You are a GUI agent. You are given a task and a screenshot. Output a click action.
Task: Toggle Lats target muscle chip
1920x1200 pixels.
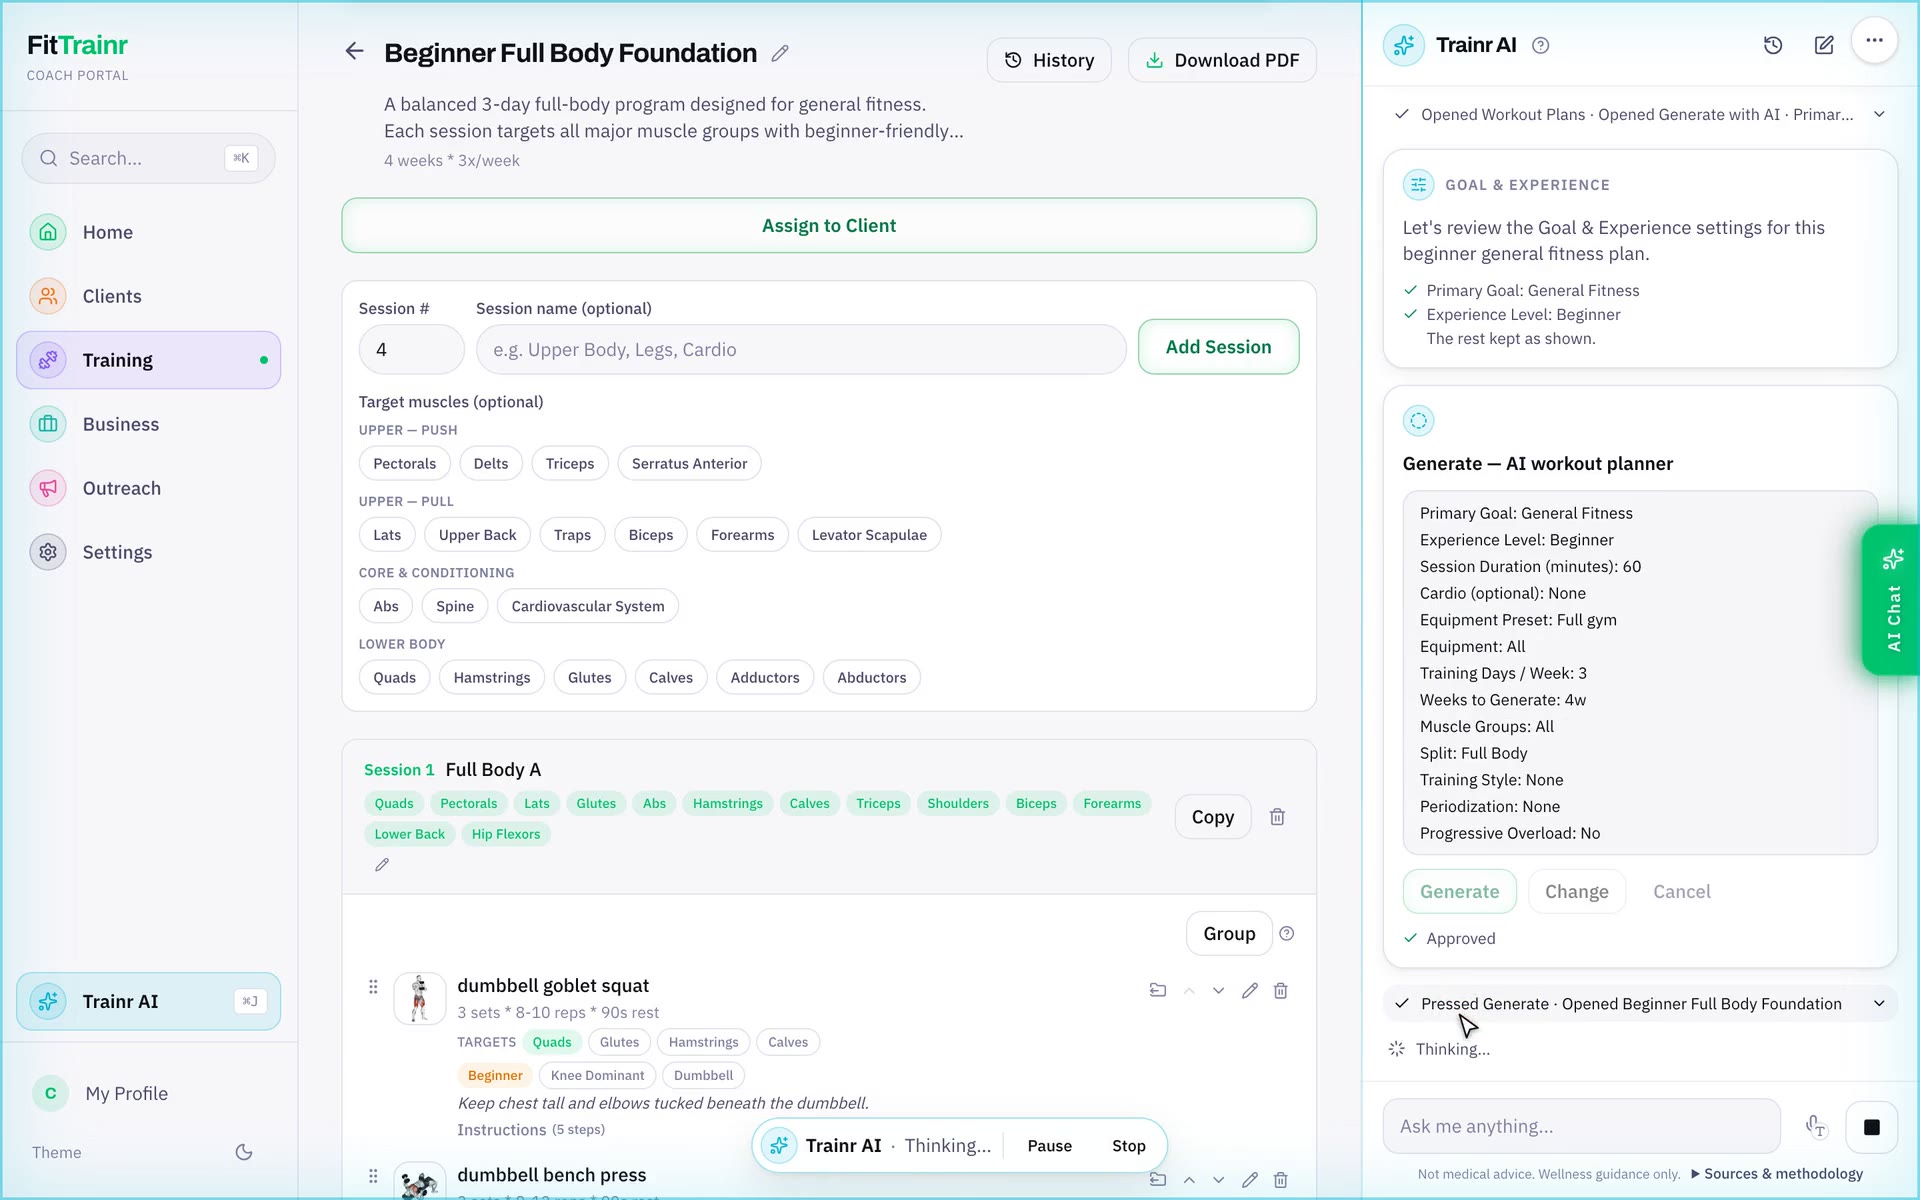click(387, 535)
